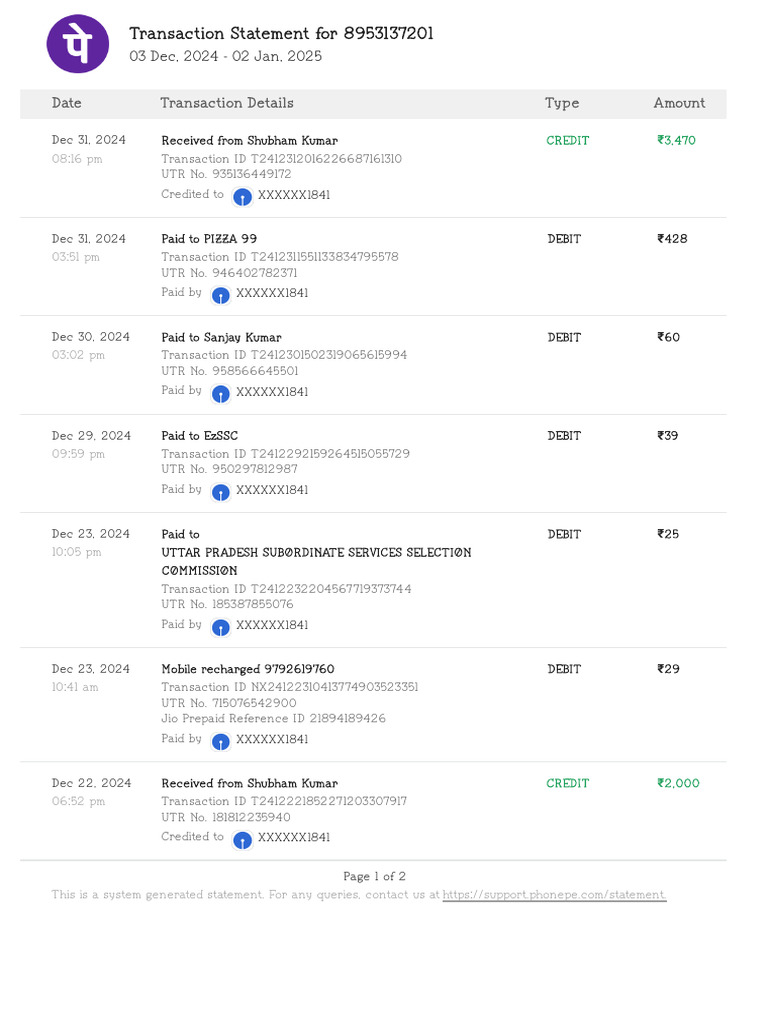Select the "Paid to PIZZA 99" title
768x1024 pixels.
(x=209, y=239)
